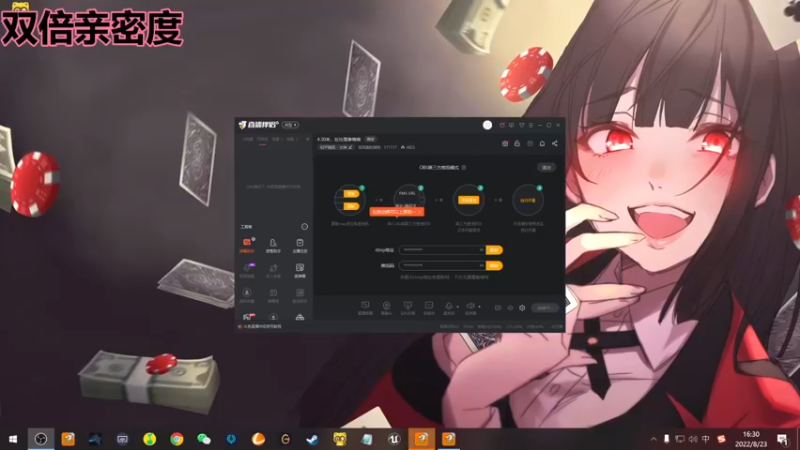
Task: Open WeChat from the taskbar
Action: tap(204, 439)
